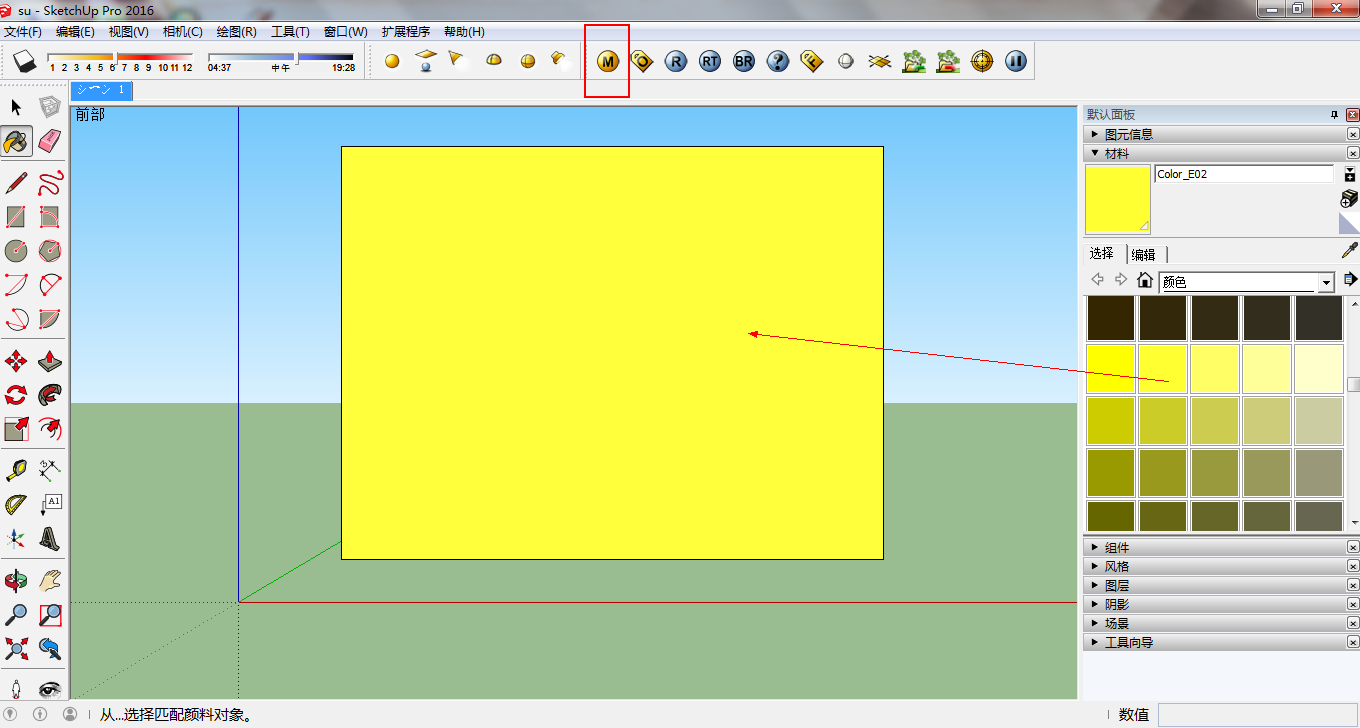Open the 编辑(E) menu
Viewport: 1360px width, 728px height.
(x=75, y=32)
